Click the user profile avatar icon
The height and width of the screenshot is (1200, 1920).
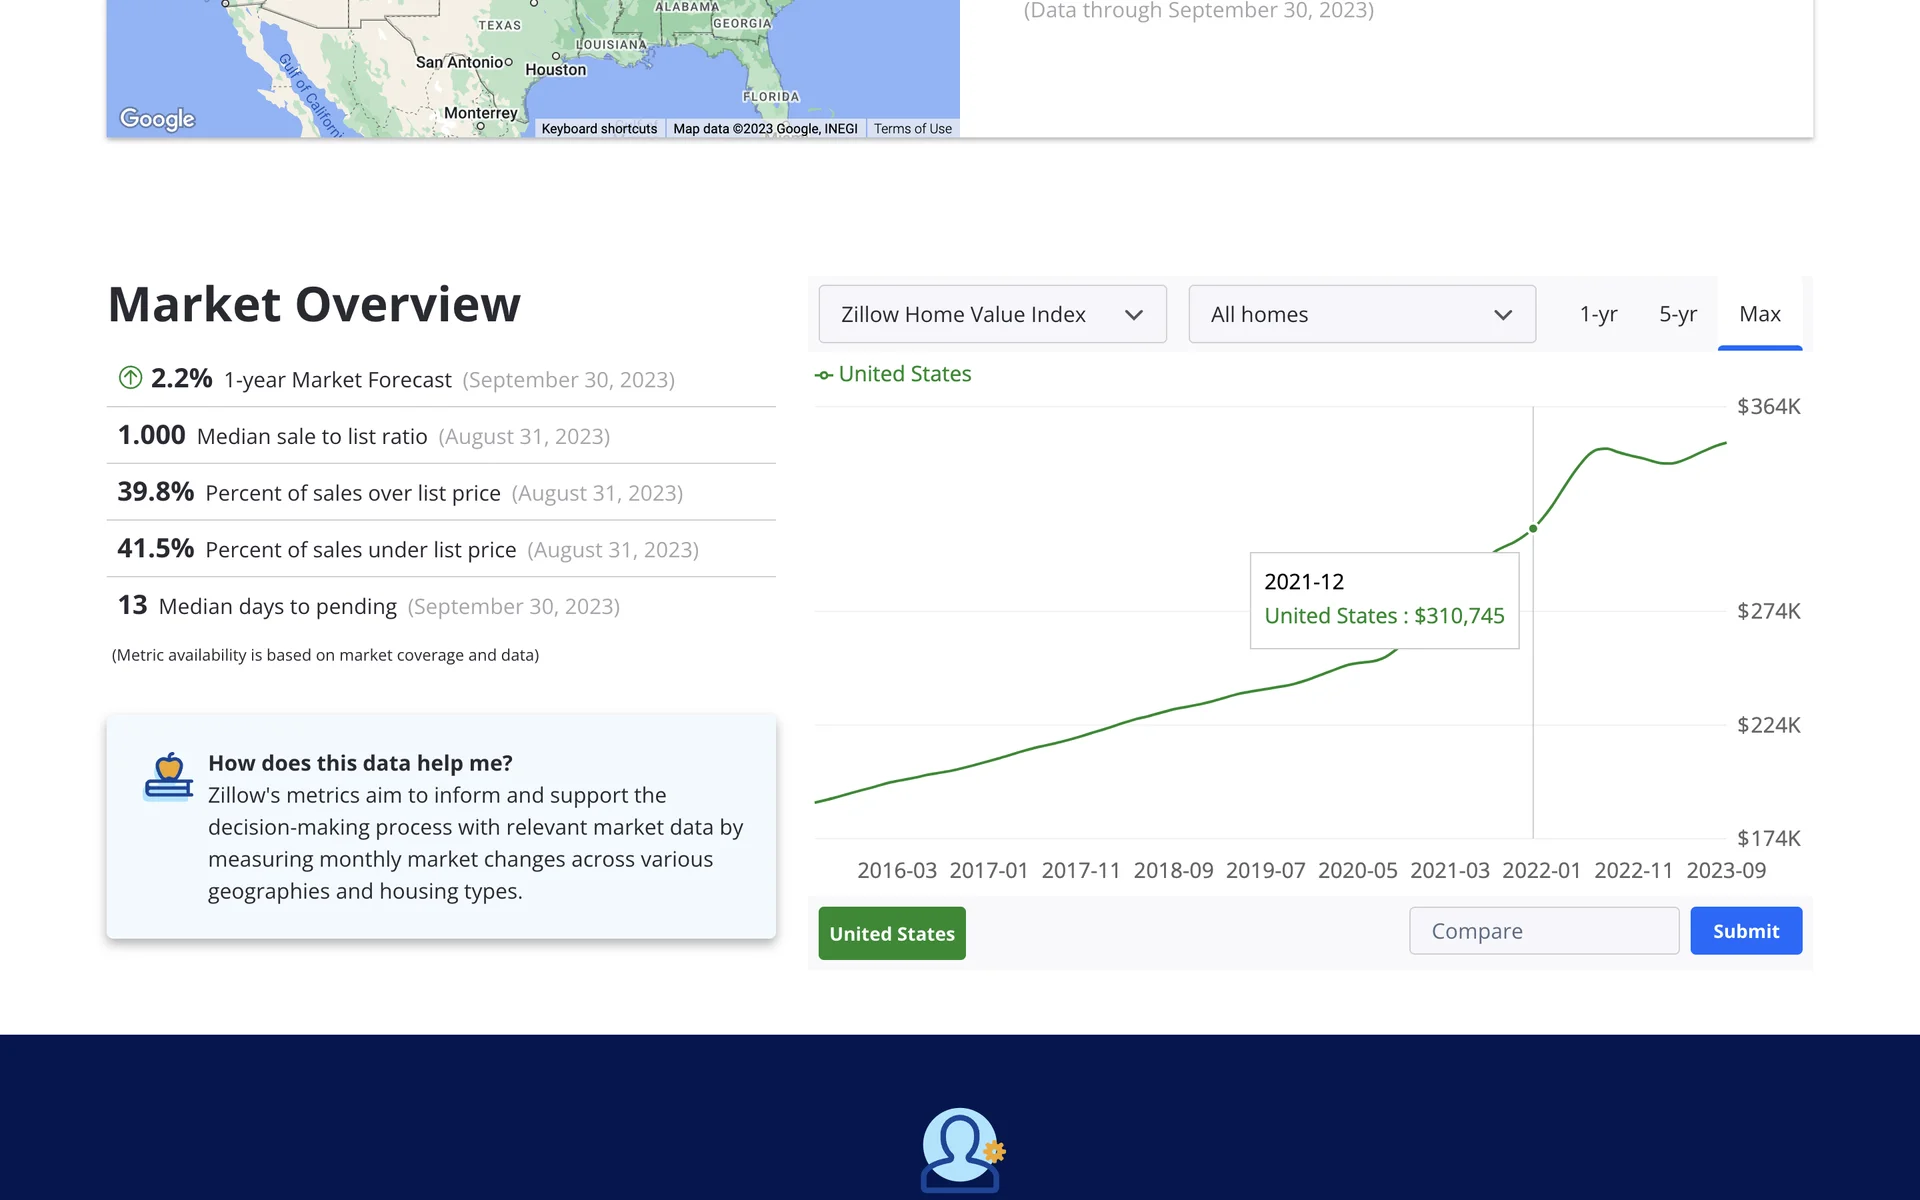[x=960, y=1149]
